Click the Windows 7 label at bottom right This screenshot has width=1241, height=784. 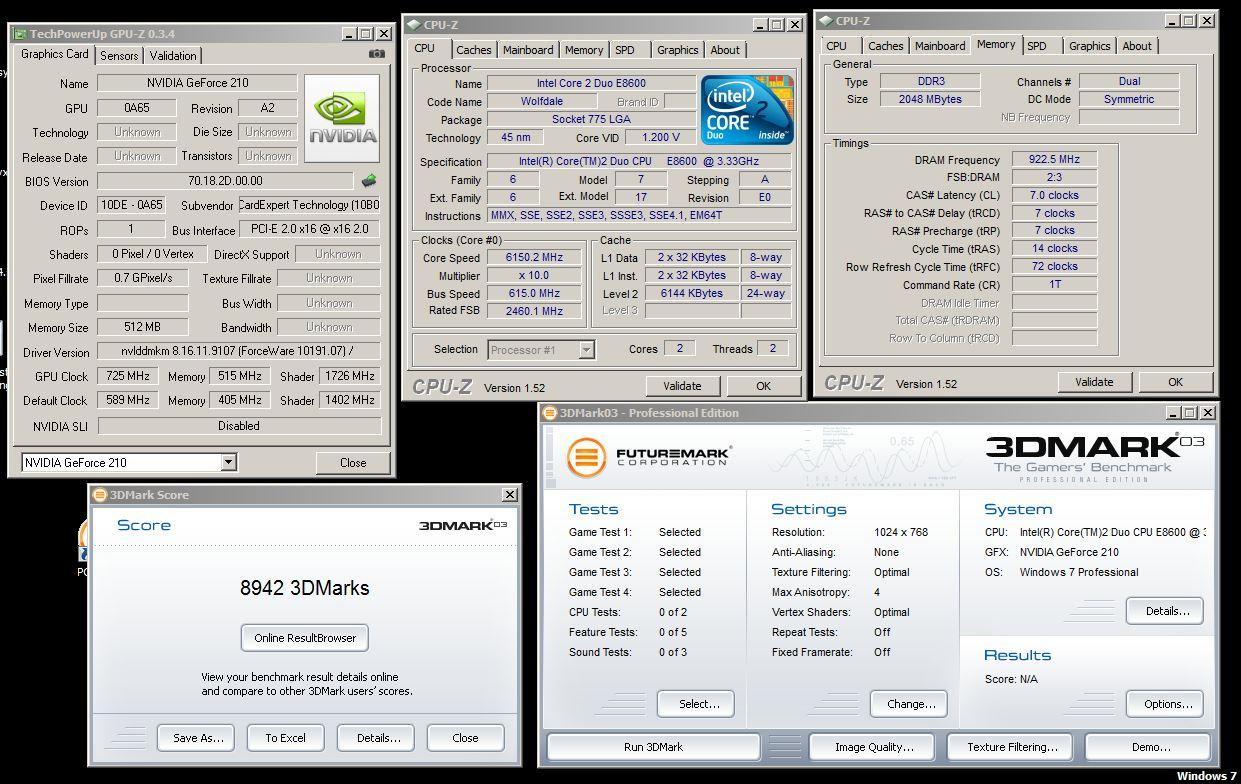click(1205, 776)
